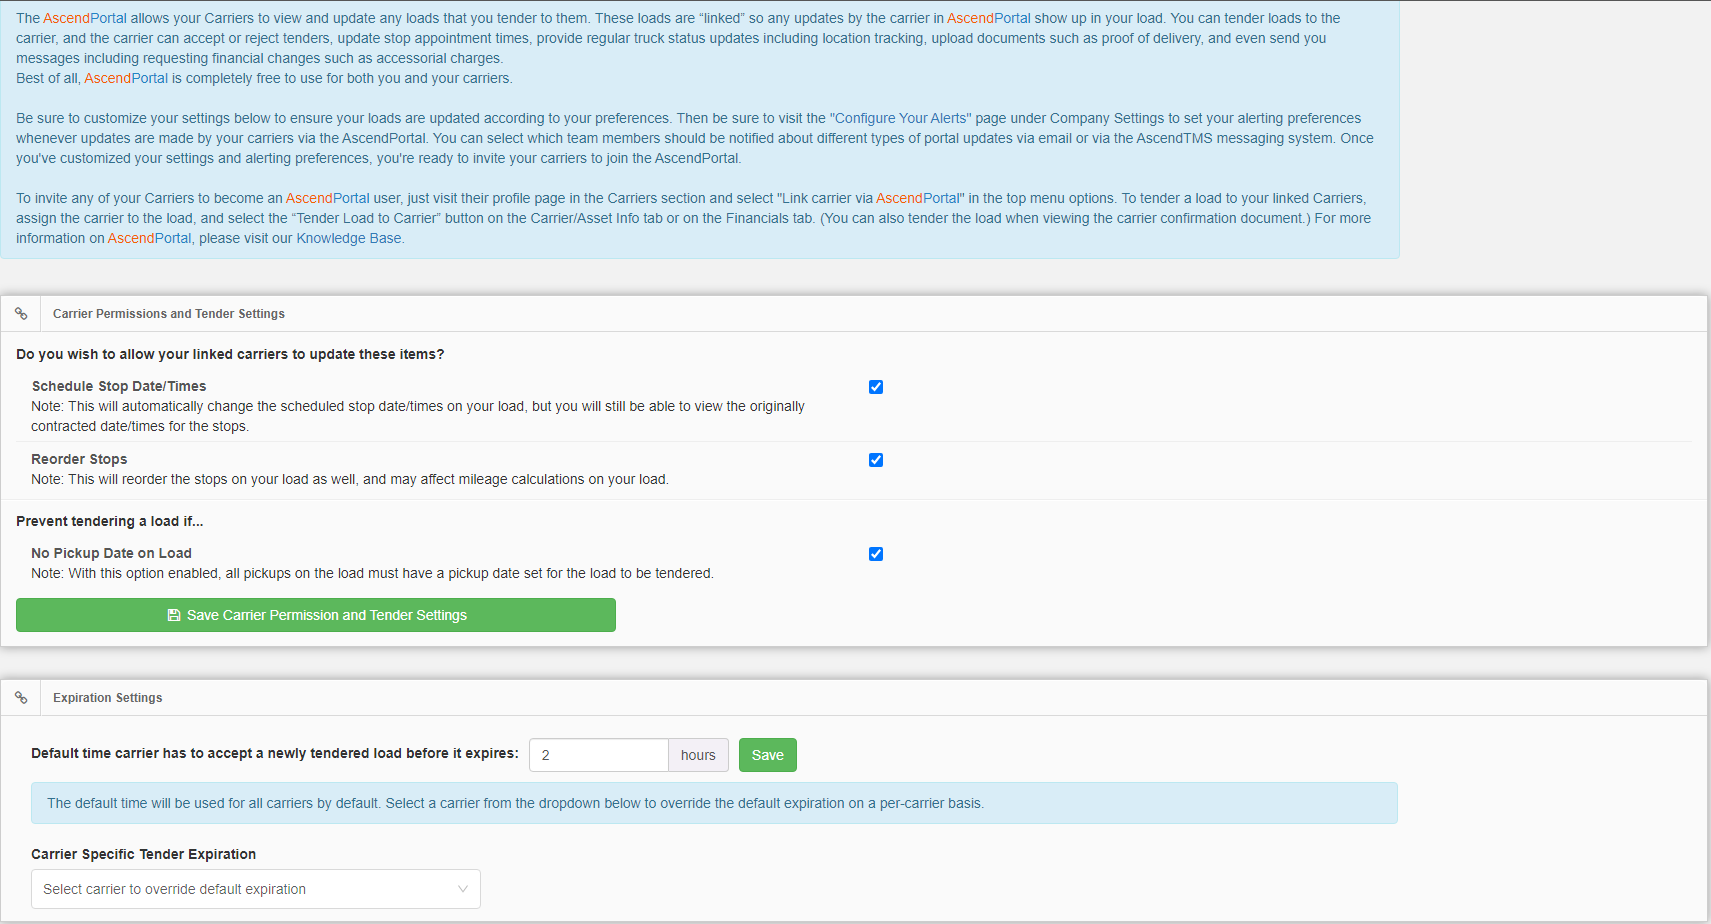Click blue info note about default time
Image resolution: width=1711 pixels, height=924 pixels.
pyautogui.click(x=714, y=803)
